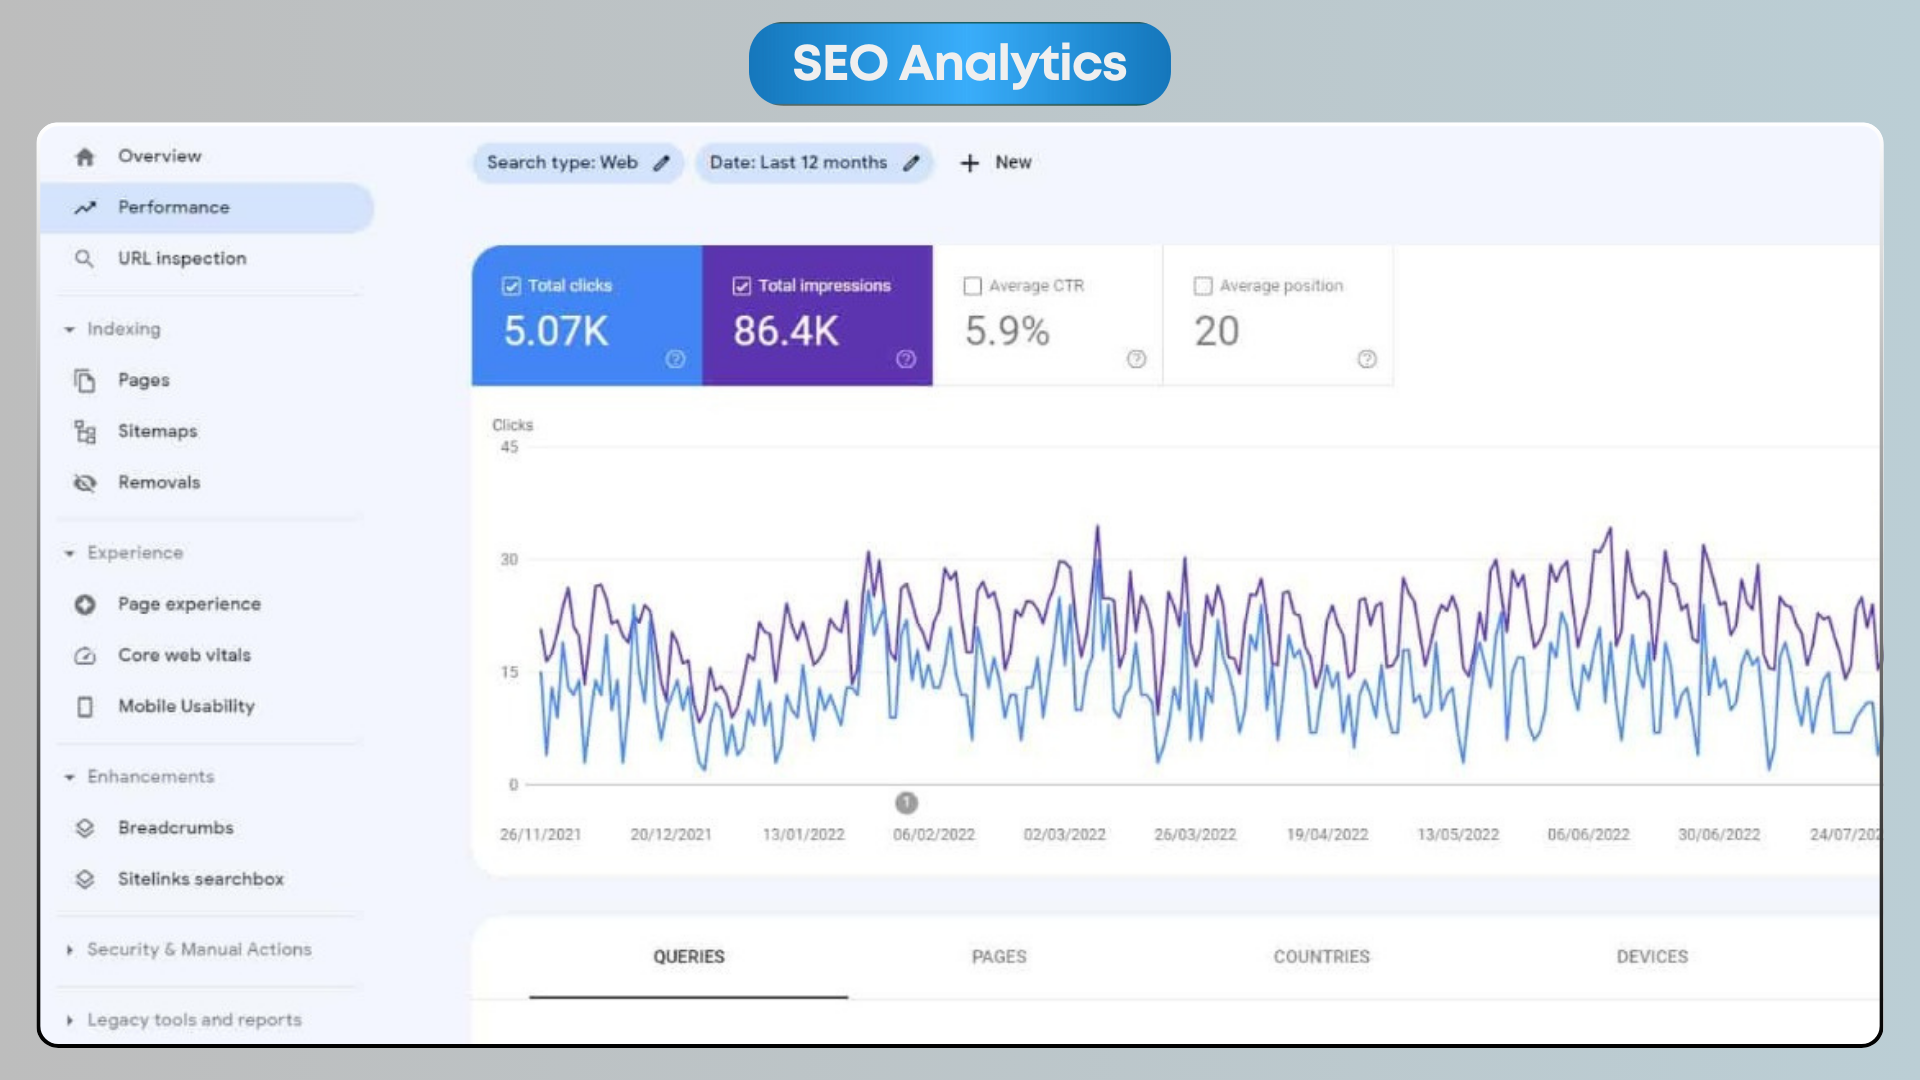This screenshot has width=1920, height=1080.
Task: Collapse the Indexing section
Action: tap(69, 329)
